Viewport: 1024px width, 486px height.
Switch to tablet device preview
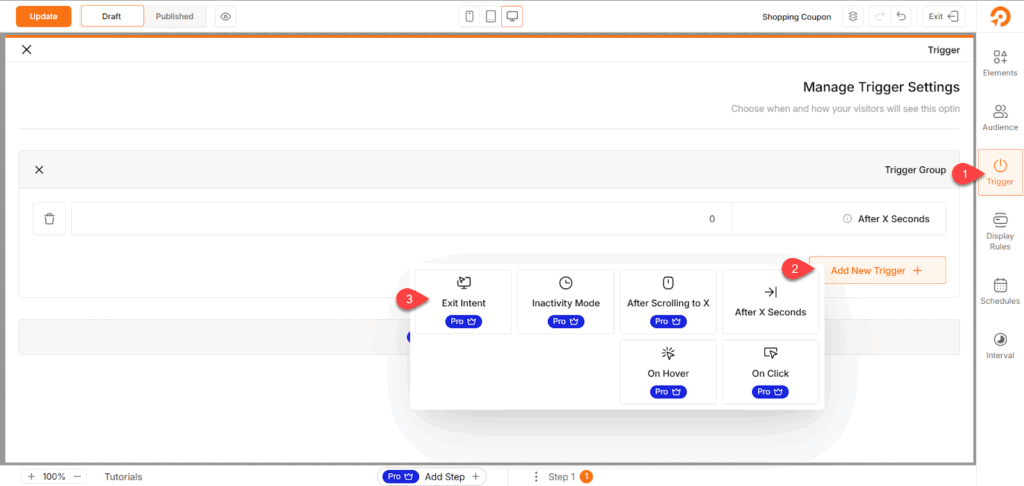click(490, 17)
